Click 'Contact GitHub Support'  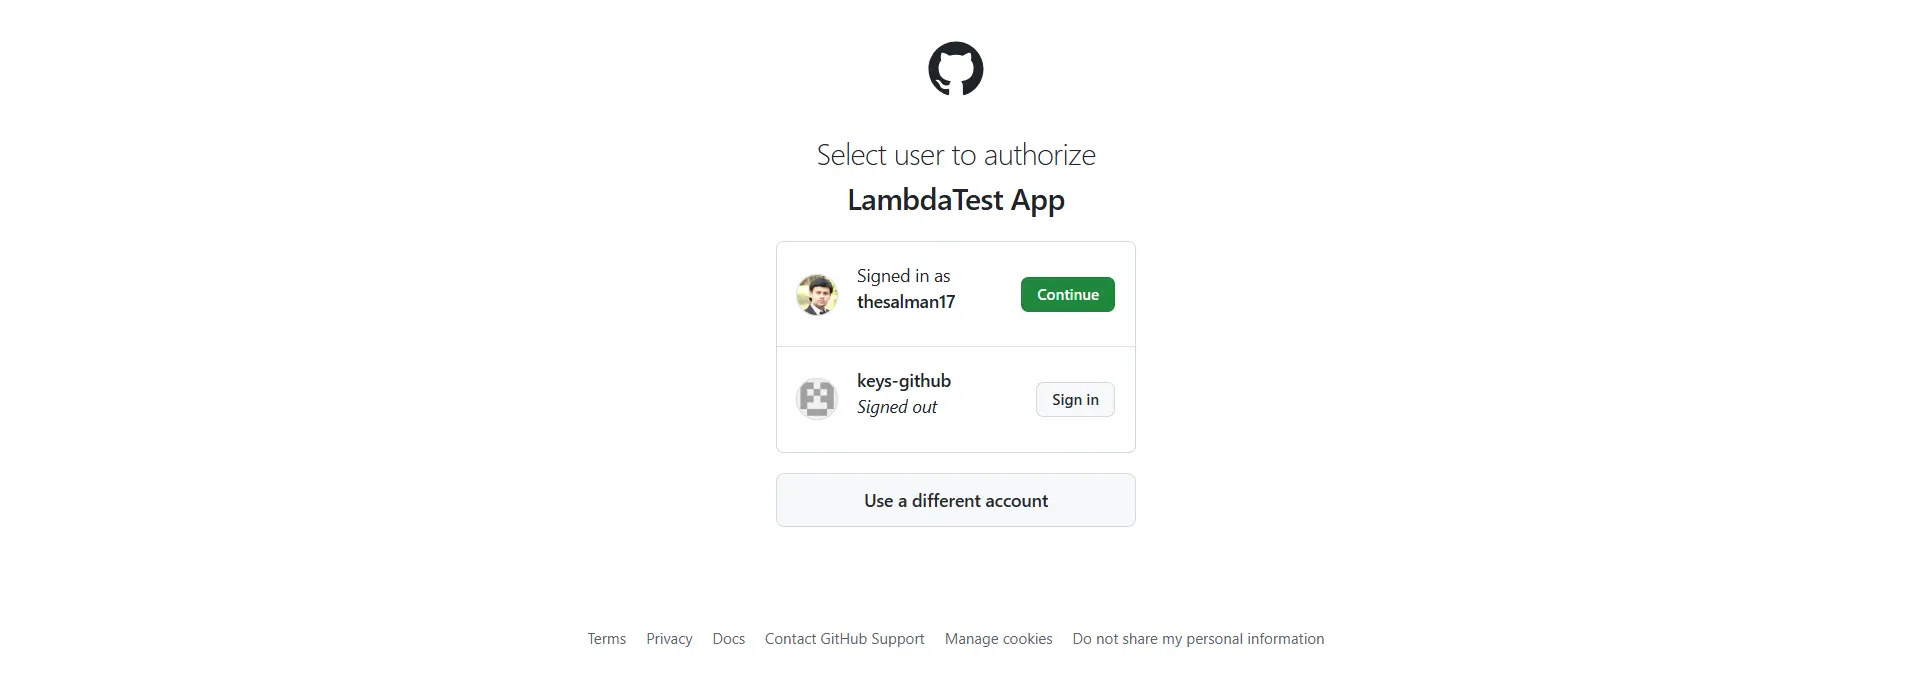coord(843,638)
